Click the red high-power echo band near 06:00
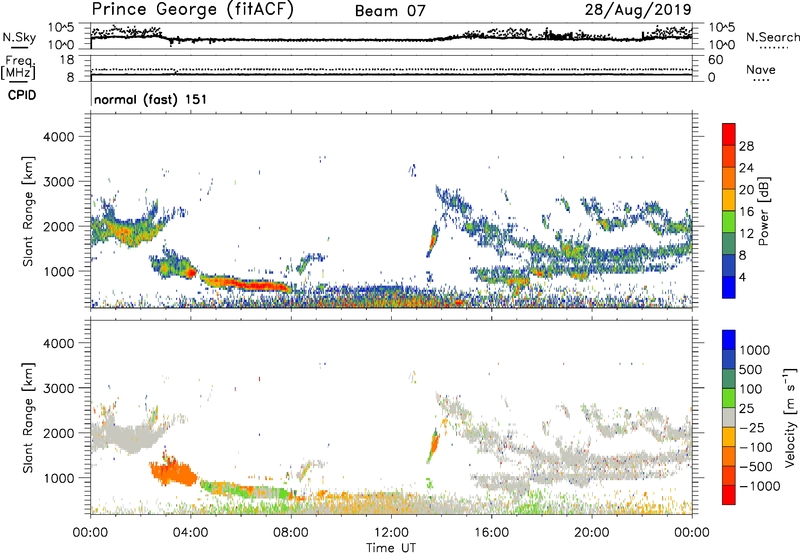The image size is (800, 554). (x=245, y=283)
